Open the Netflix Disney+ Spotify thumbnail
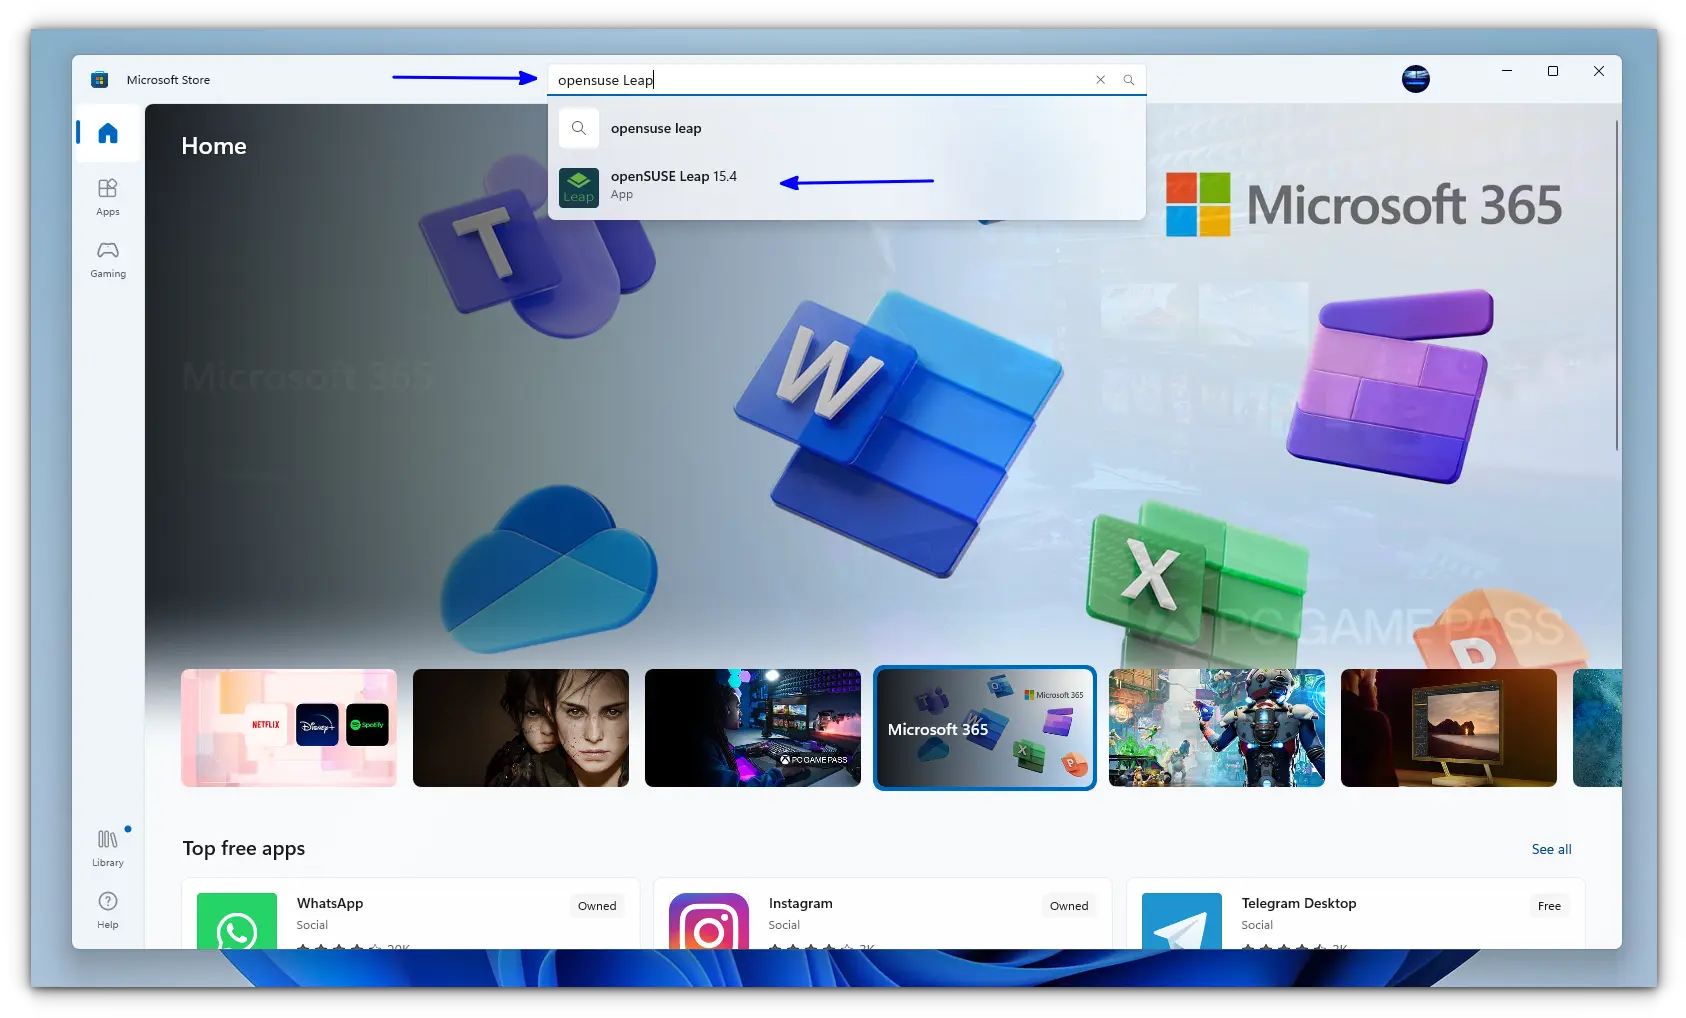 pos(289,727)
